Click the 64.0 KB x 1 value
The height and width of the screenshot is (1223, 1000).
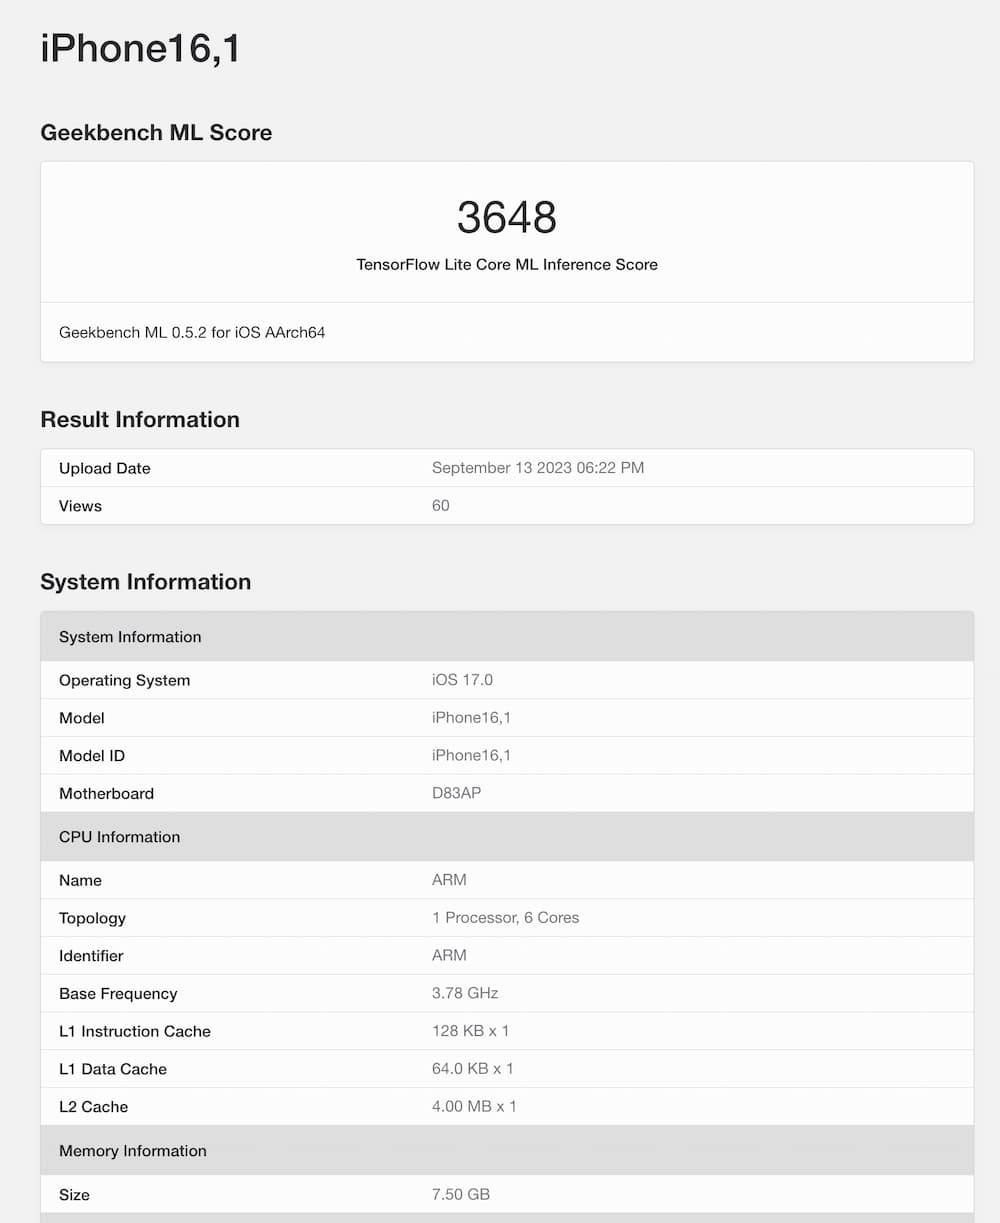[472, 1069]
